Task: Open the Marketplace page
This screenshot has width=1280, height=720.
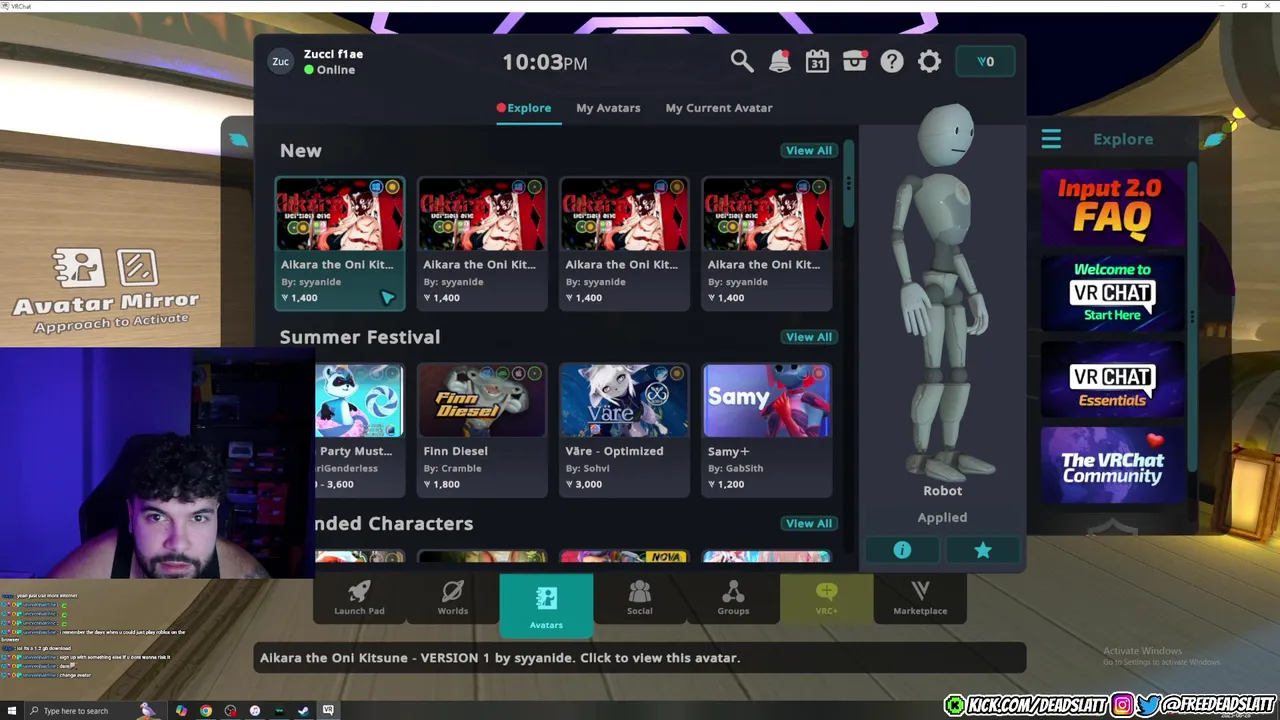Action: [x=920, y=598]
